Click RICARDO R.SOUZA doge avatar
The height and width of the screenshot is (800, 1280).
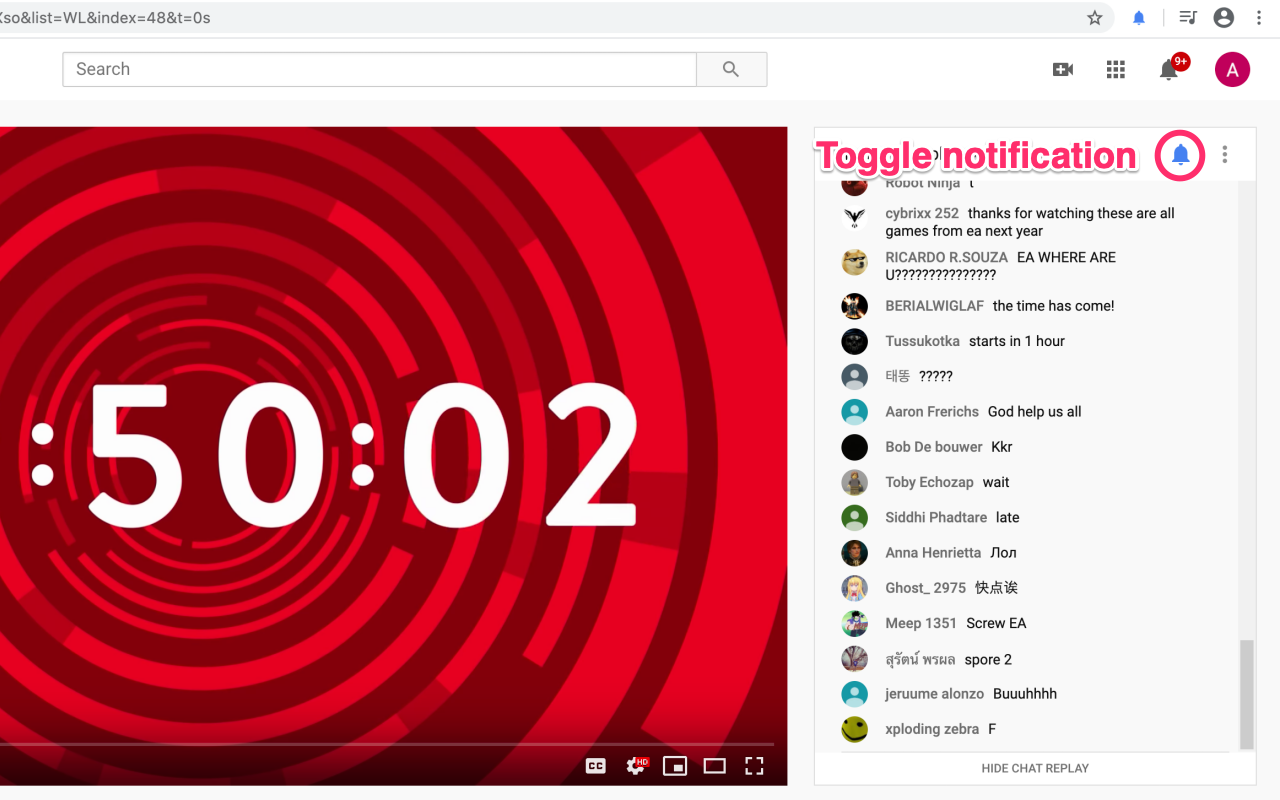coord(854,262)
